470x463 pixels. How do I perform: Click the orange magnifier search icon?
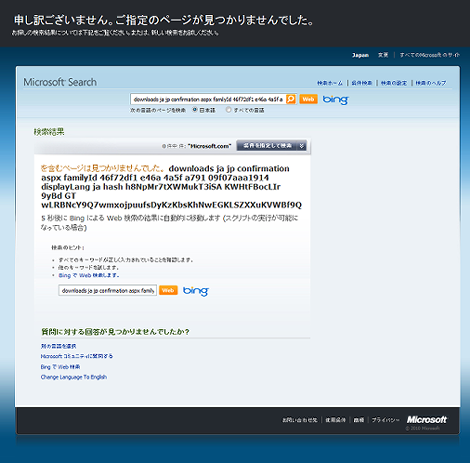(291, 99)
